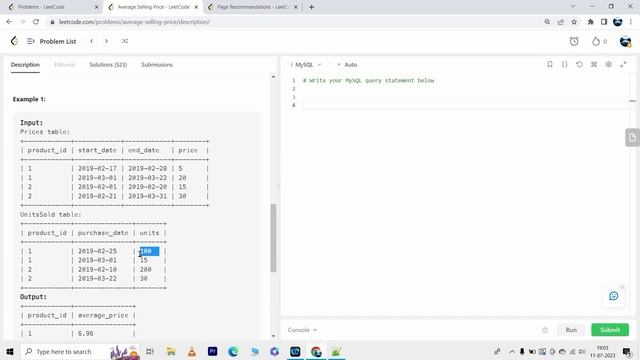Open the Solutions (523) tab
Viewport: 640px width, 360px height.
click(x=108, y=64)
